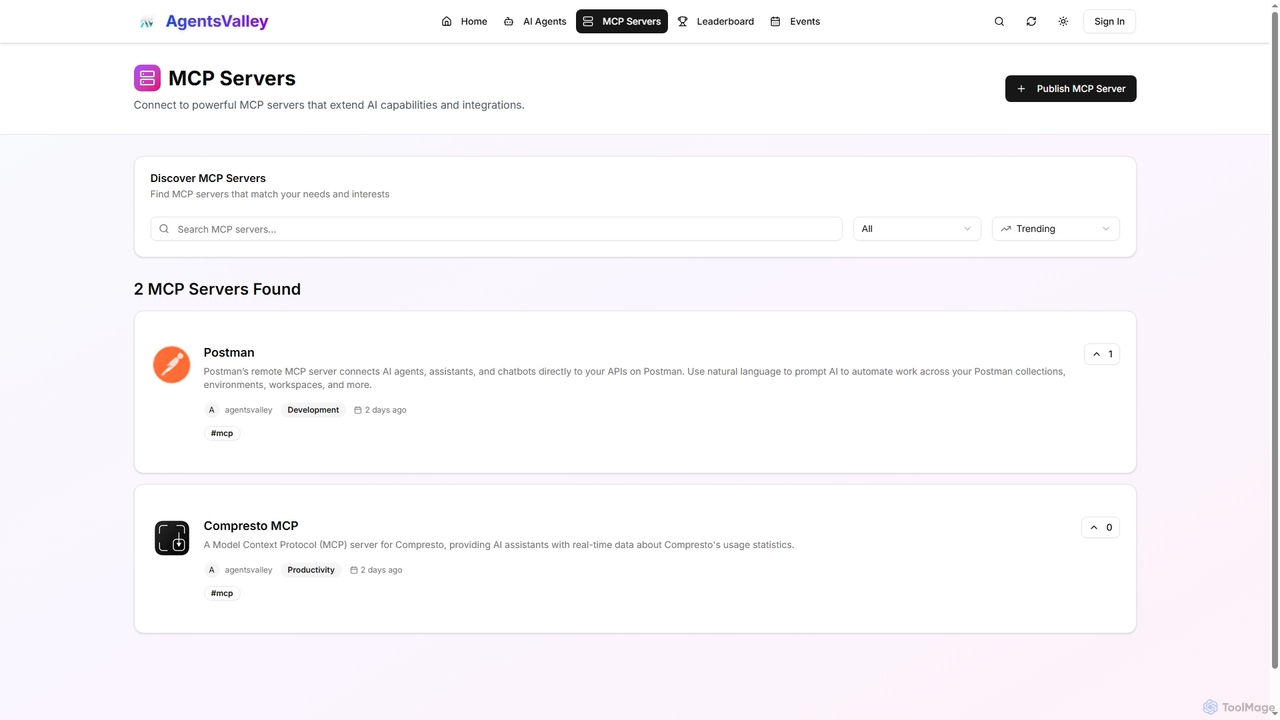The image size is (1280, 720).
Task: Click calendar icon on Postman card
Action: (x=358, y=410)
